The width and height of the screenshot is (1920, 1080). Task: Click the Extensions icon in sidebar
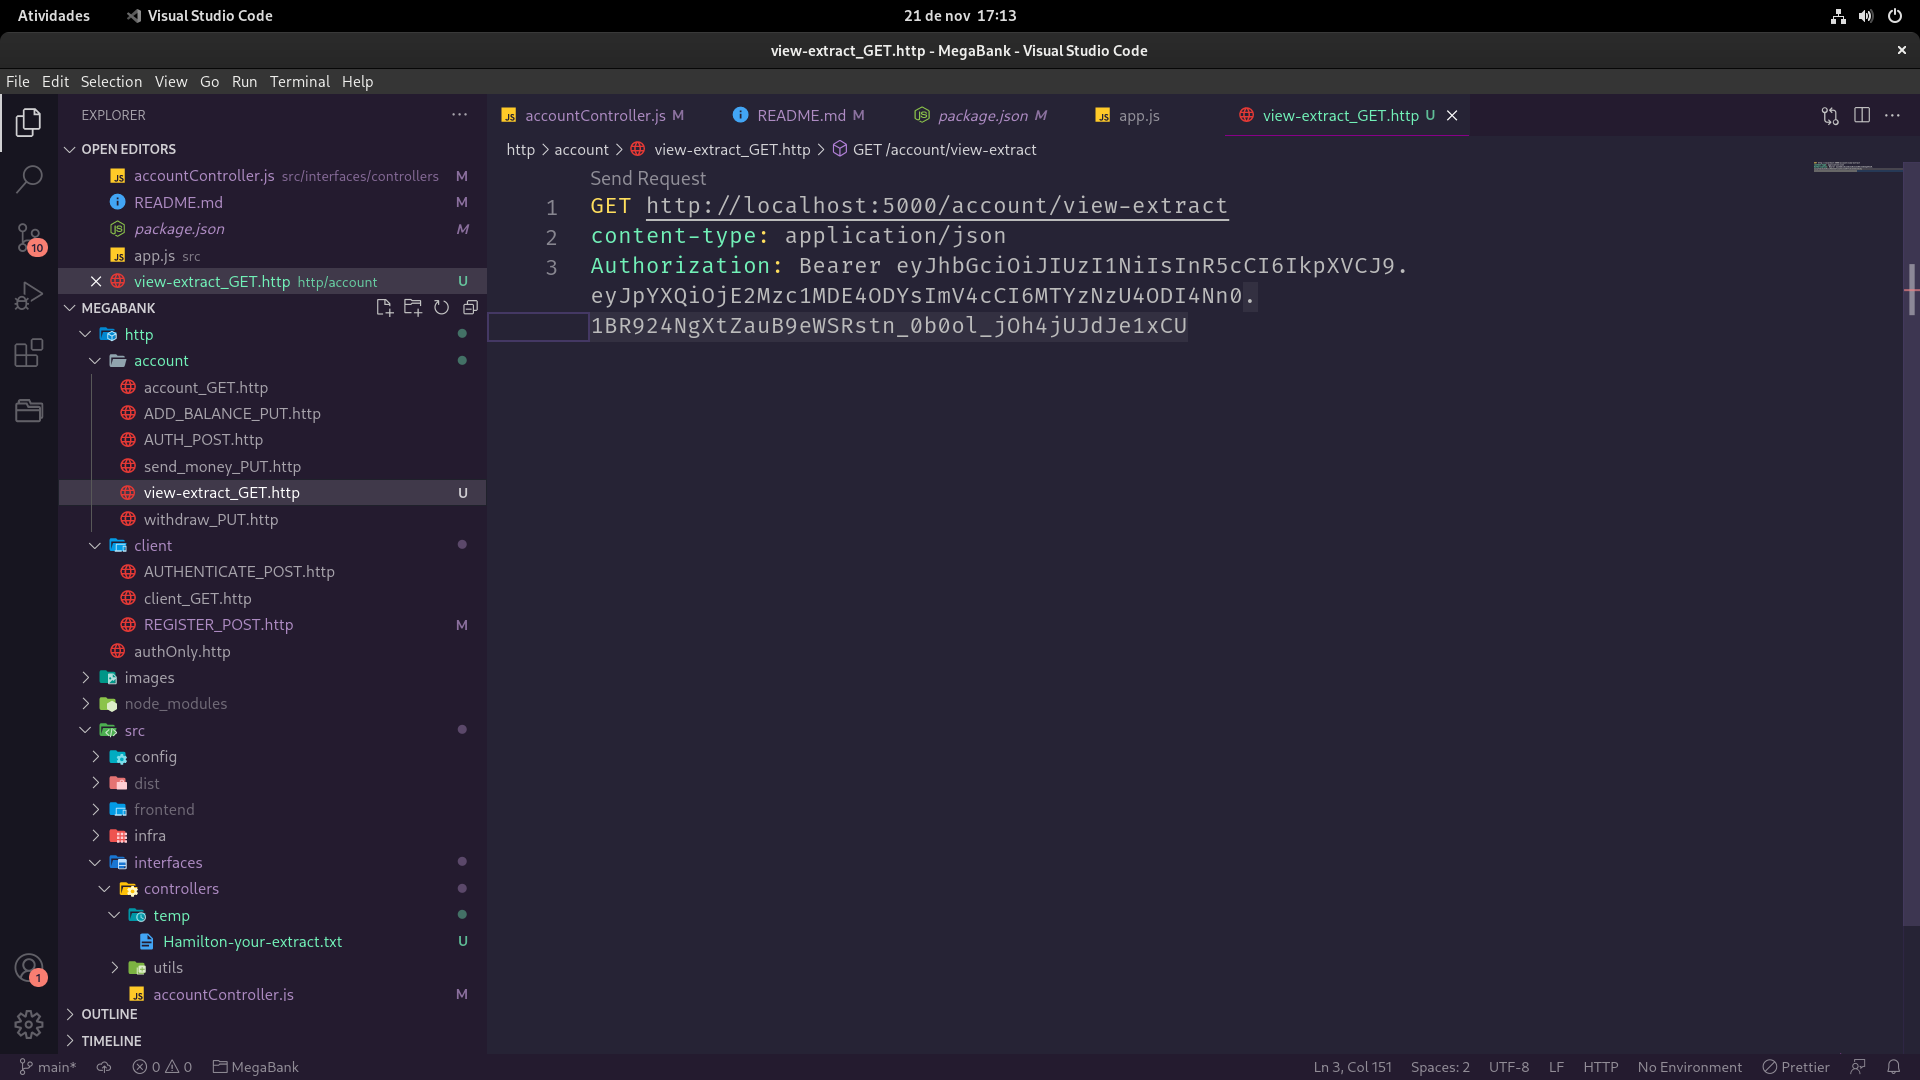pos(29,353)
